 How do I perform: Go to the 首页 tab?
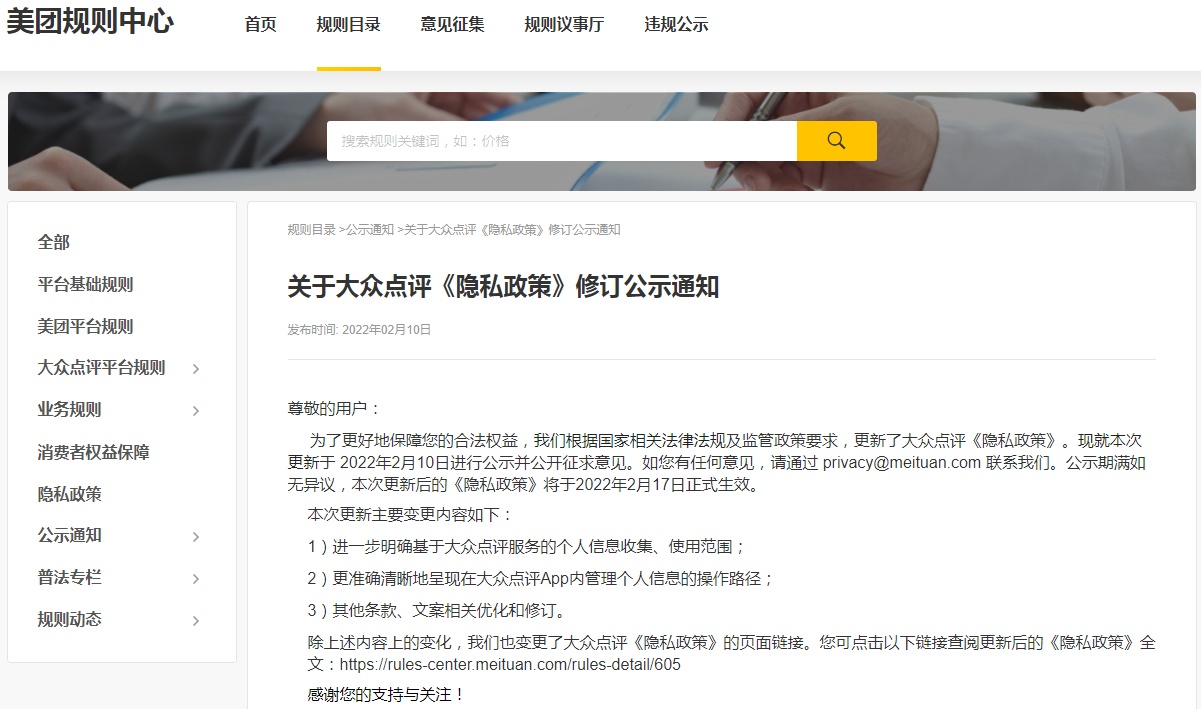tap(261, 25)
